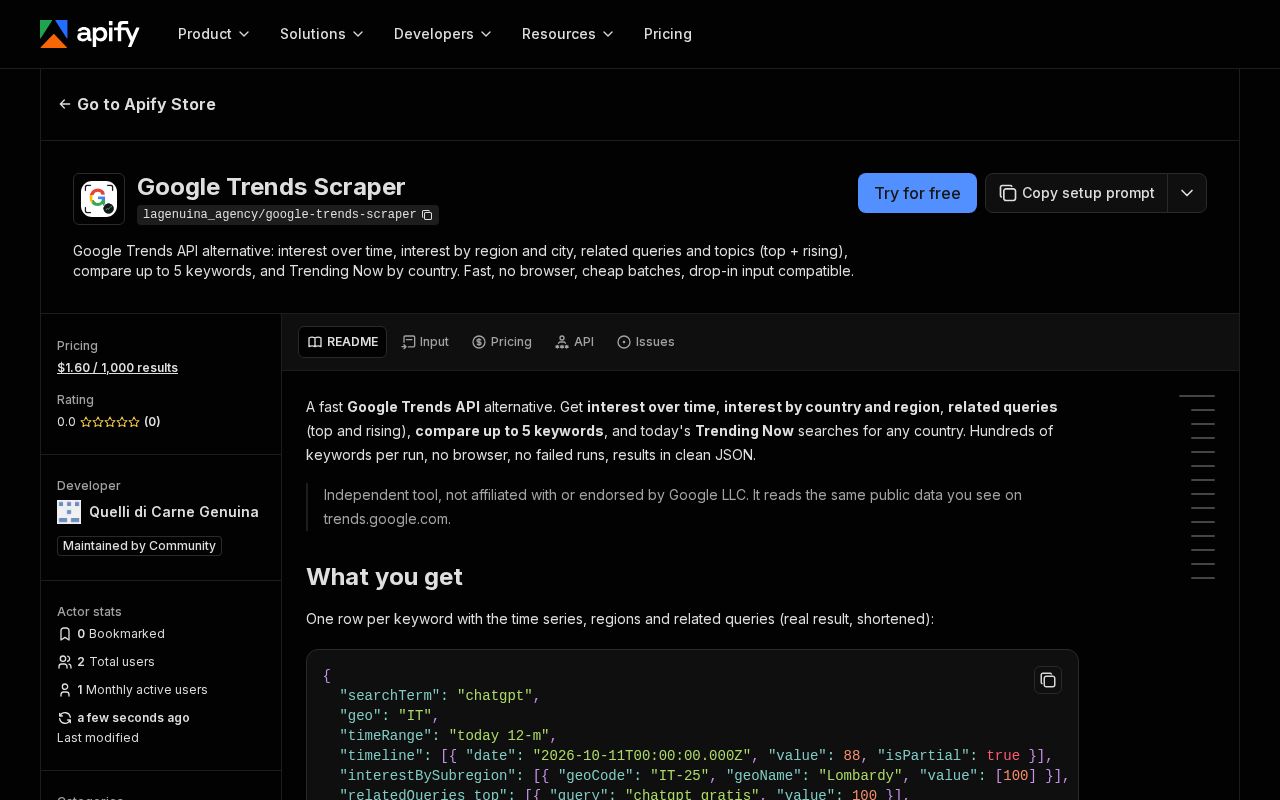Click the Quelli di Carne Genuina avatar
Viewport: 1280px width, 800px height.
69,512
